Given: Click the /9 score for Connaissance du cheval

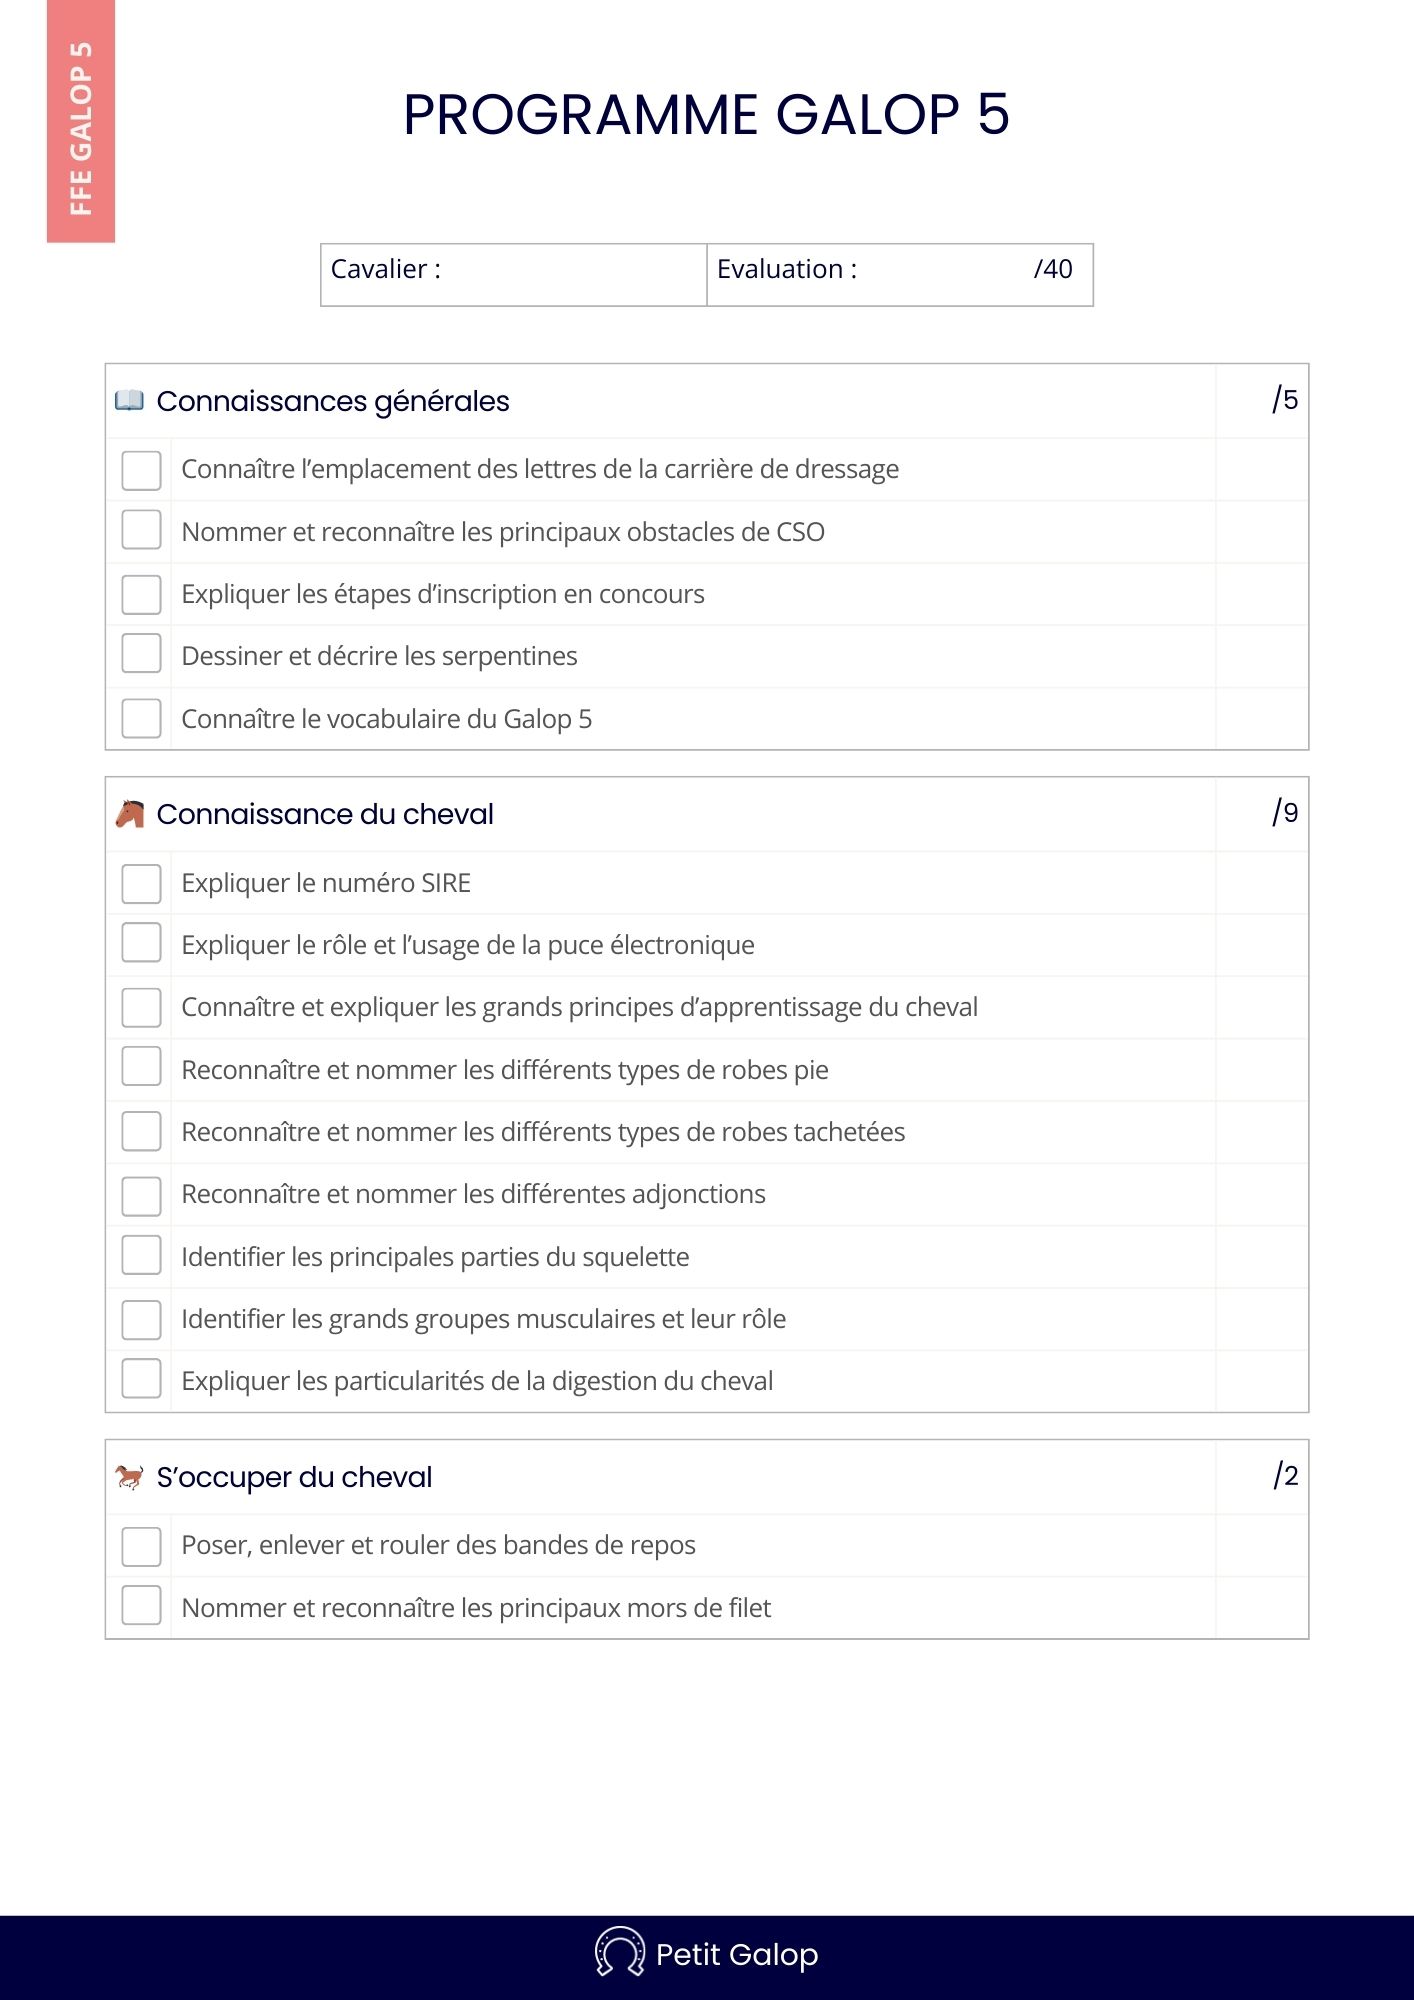Looking at the screenshot, I should pyautogui.click(x=1285, y=813).
